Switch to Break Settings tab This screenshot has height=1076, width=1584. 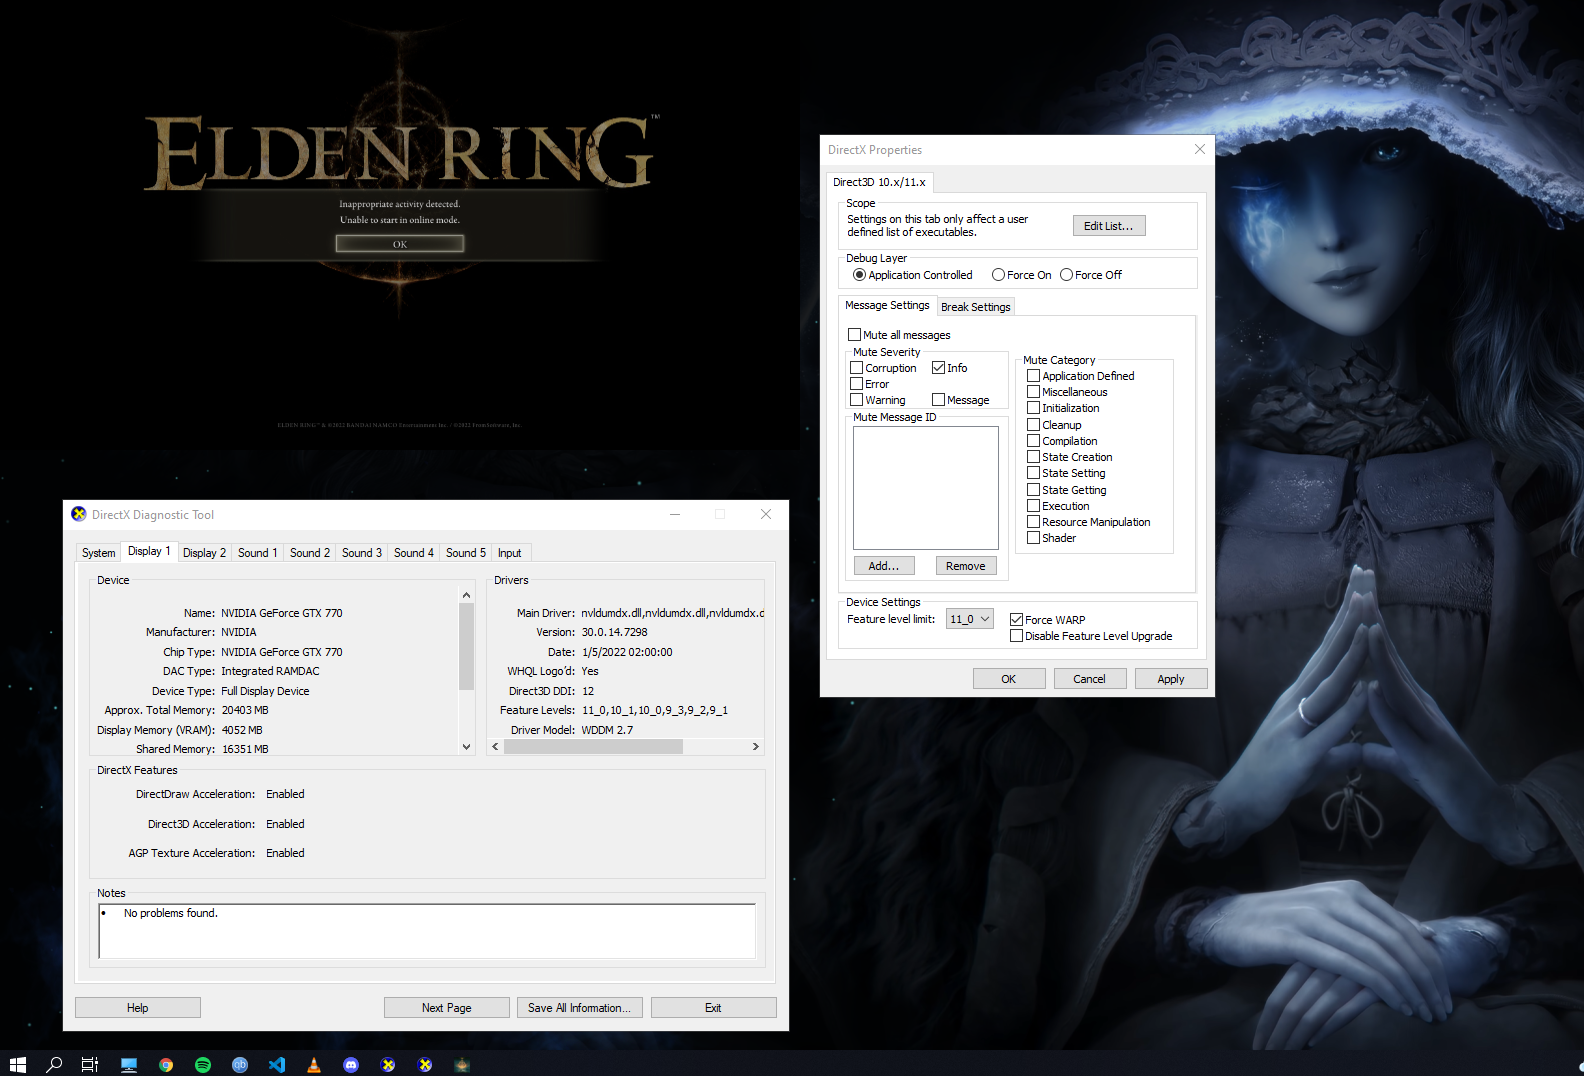click(975, 307)
